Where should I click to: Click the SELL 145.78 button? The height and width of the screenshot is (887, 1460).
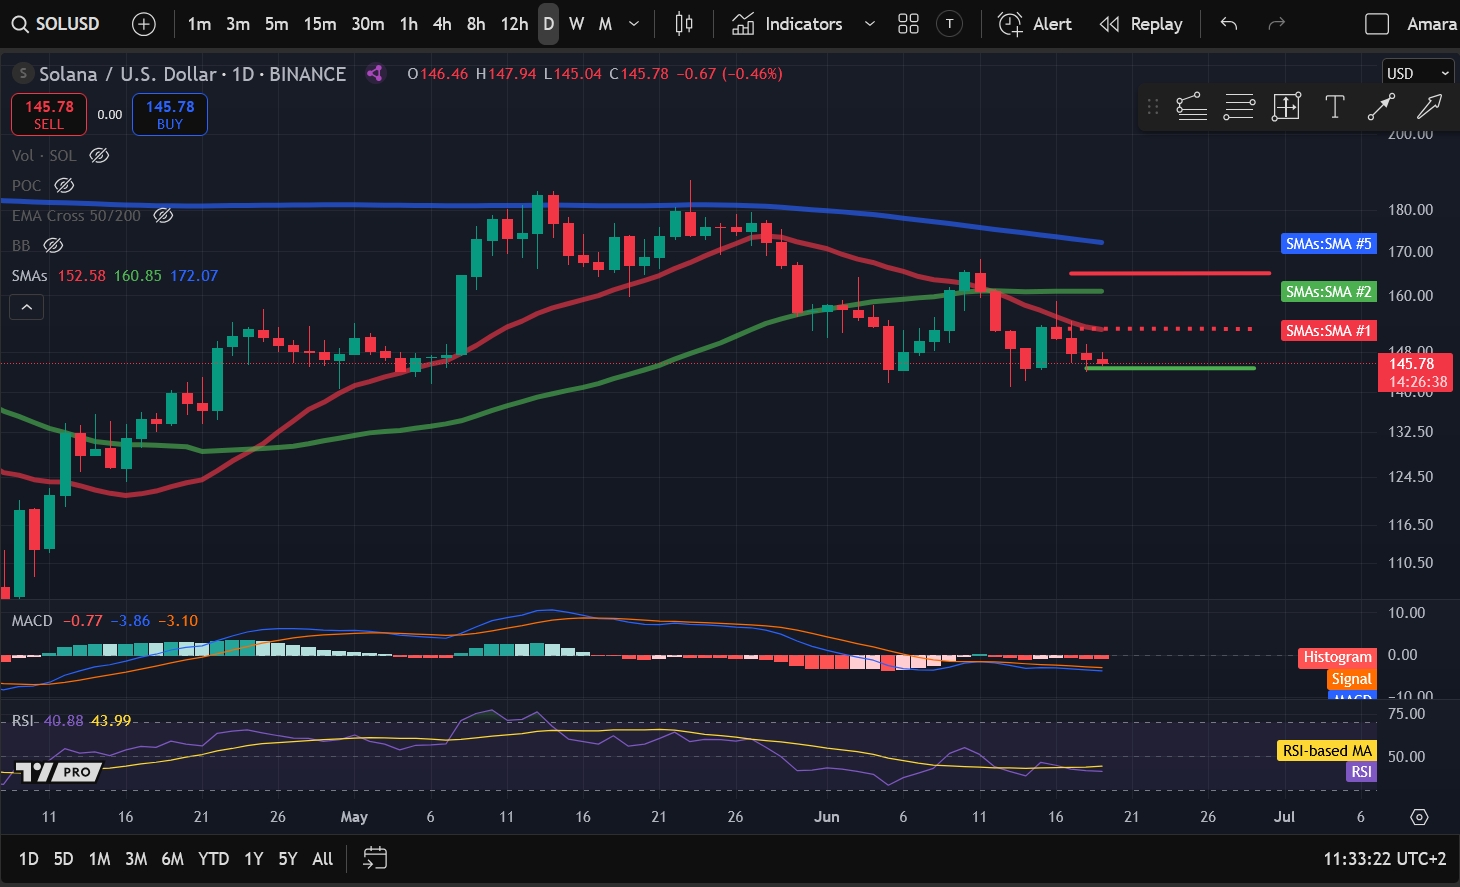pyautogui.click(x=49, y=114)
